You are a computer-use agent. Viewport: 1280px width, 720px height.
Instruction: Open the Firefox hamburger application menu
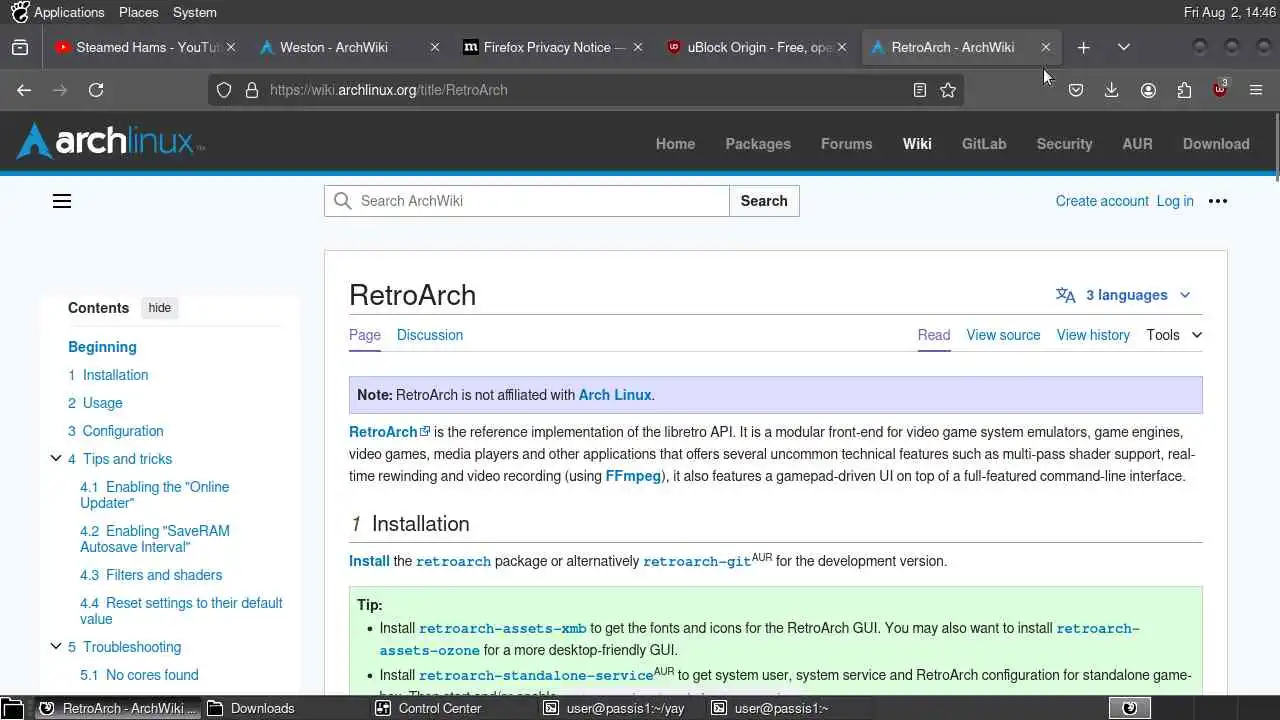point(1256,90)
